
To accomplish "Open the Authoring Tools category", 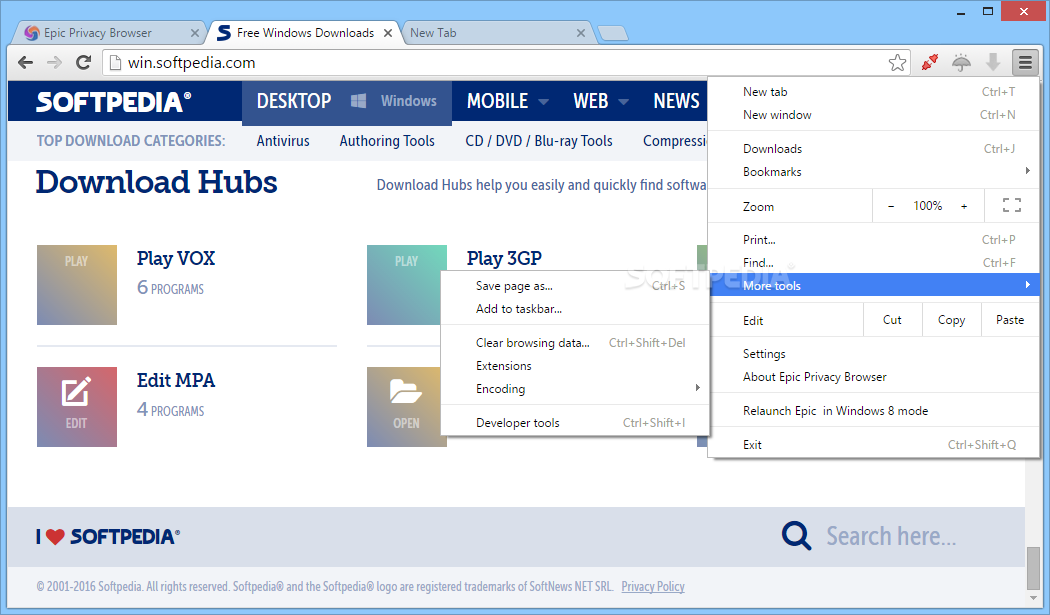I will [x=386, y=141].
